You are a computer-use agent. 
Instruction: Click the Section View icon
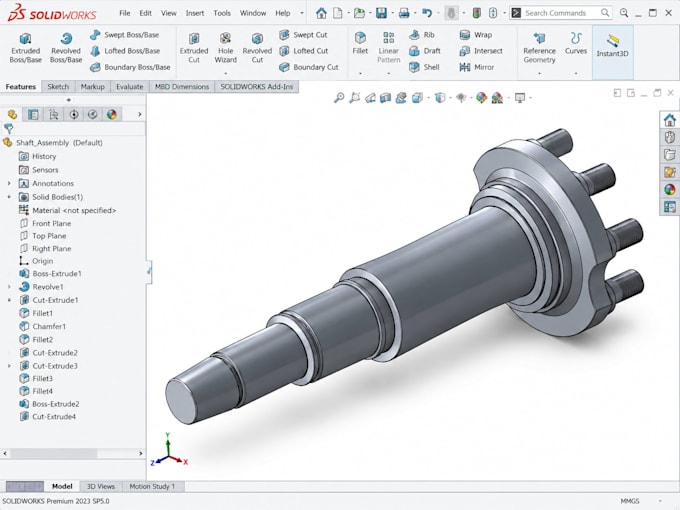pyautogui.click(x=386, y=98)
